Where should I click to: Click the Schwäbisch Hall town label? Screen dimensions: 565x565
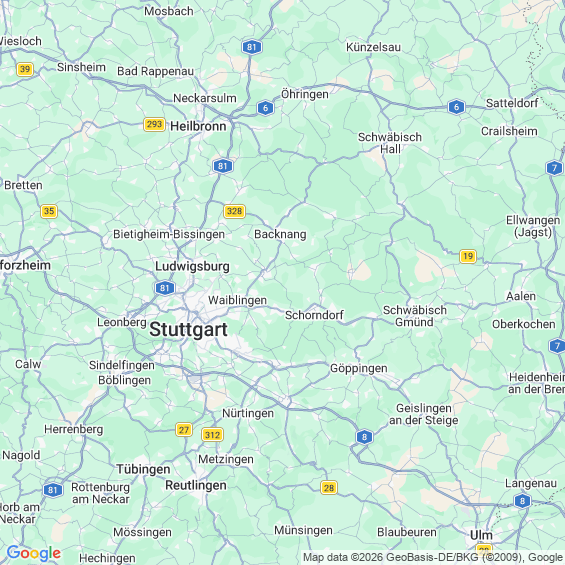(x=390, y=143)
